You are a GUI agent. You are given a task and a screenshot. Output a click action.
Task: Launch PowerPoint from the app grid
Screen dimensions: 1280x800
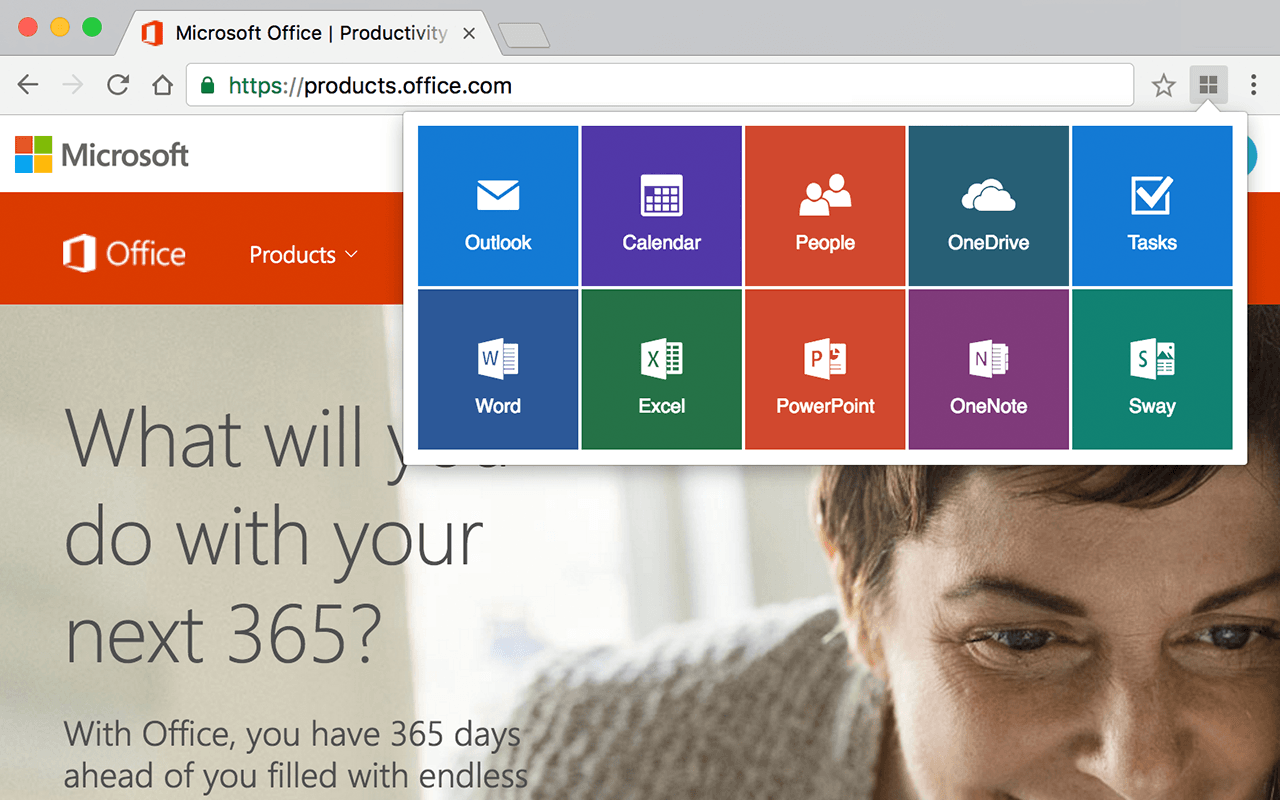tap(825, 370)
